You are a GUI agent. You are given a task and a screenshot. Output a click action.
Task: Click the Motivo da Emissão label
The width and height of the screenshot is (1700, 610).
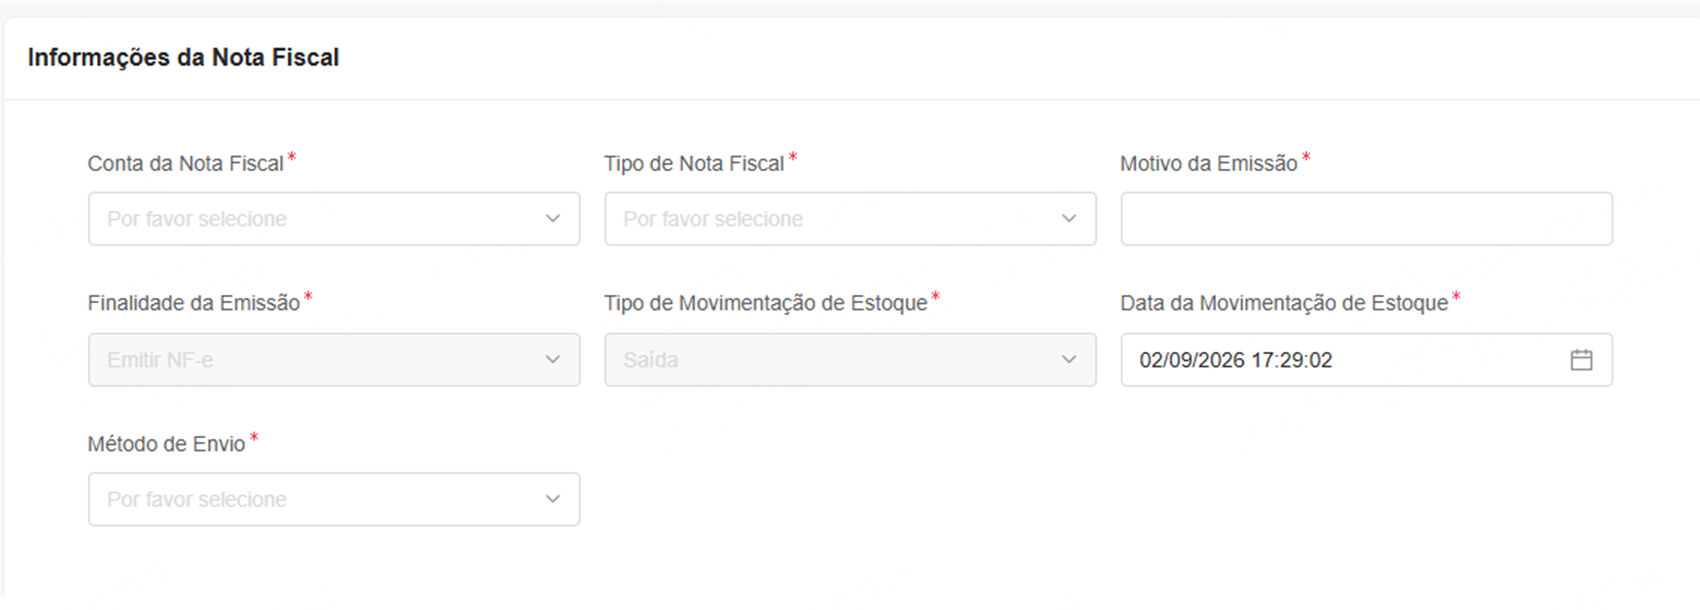point(1209,164)
